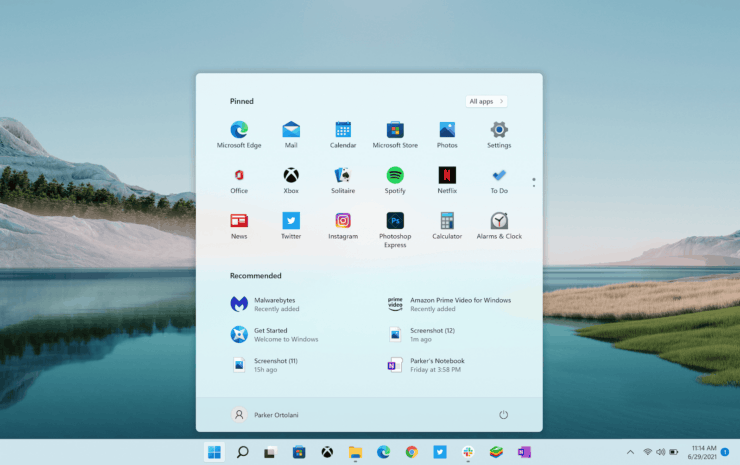740x465 pixels.
Task: Open Xbox in the pinned grid
Action: pyautogui.click(x=291, y=180)
